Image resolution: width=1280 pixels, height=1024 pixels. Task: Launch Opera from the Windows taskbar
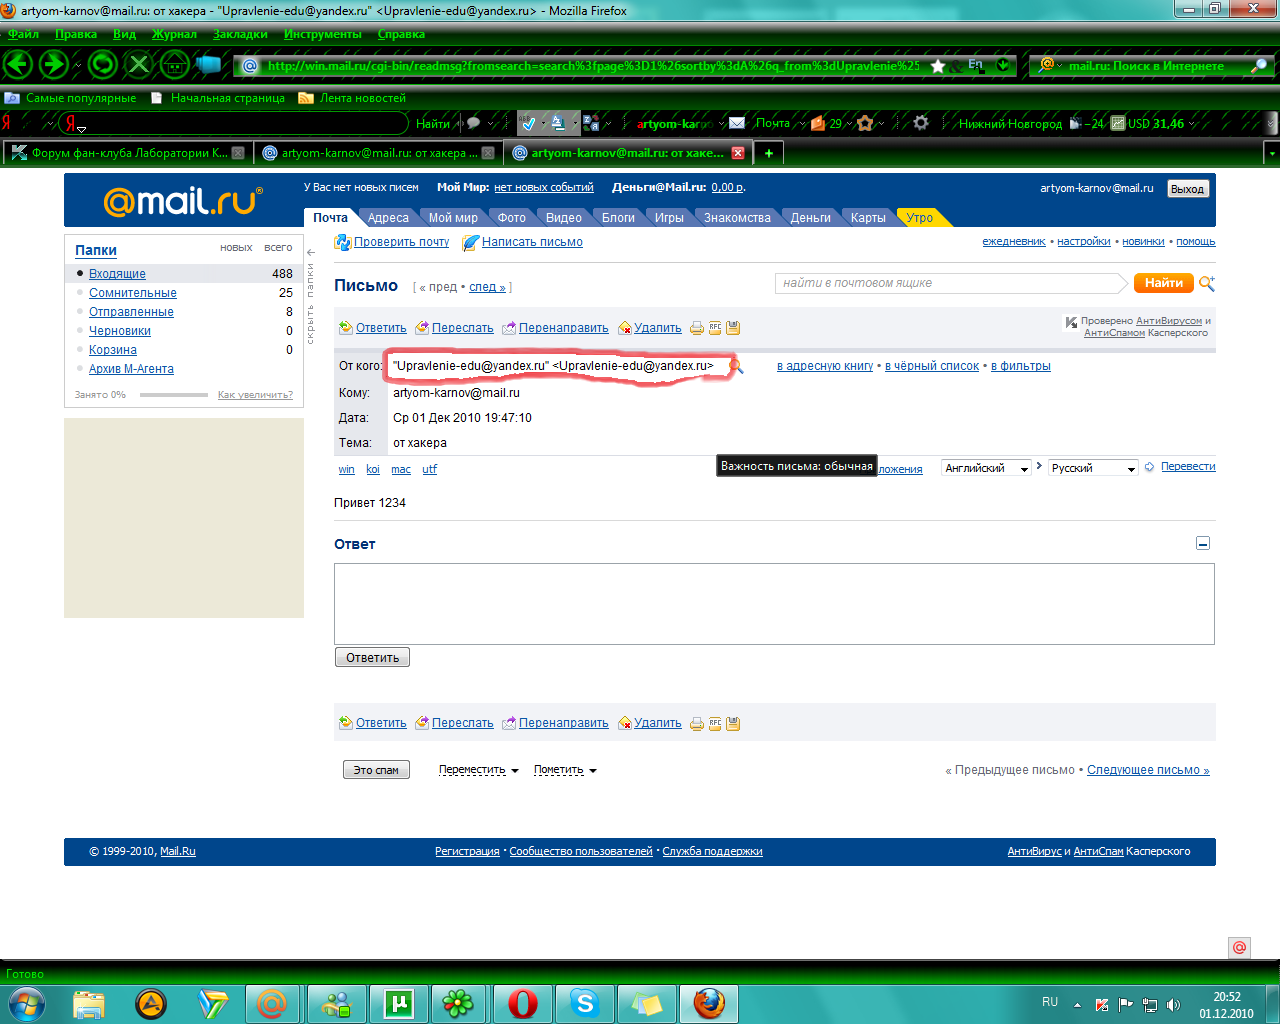click(x=522, y=1002)
